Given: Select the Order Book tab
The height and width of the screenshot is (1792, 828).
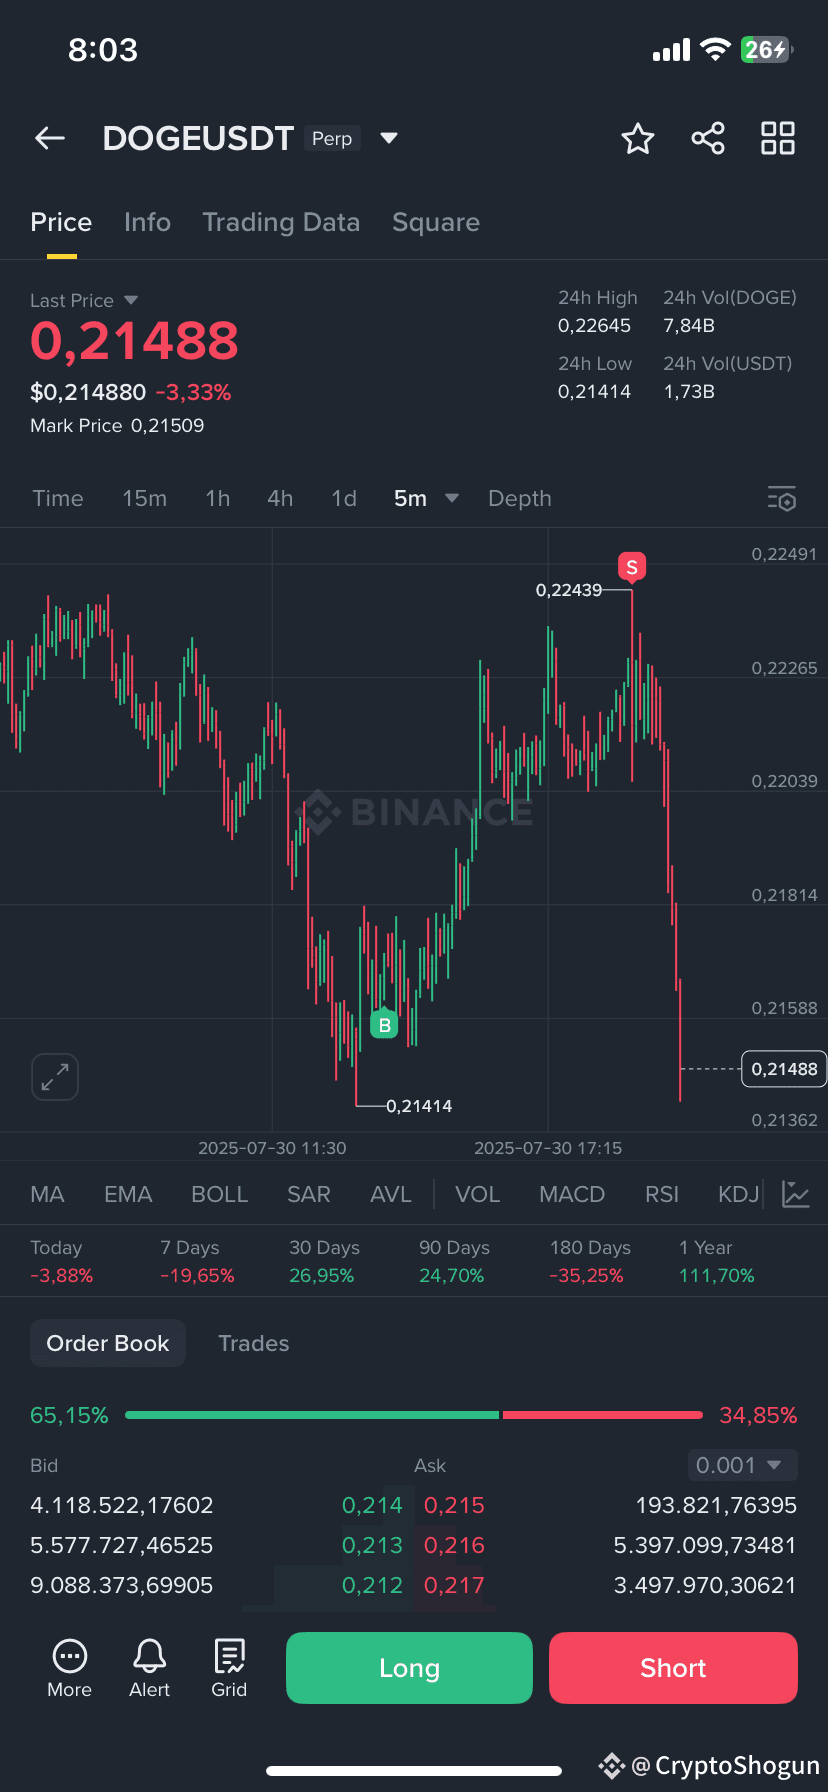Looking at the screenshot, I should pyautogui.click(x=108, y=1343).
